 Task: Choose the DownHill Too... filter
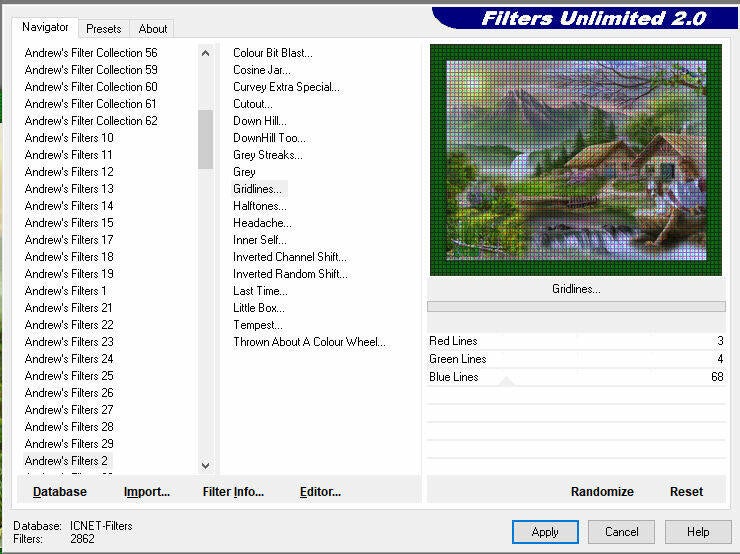pyautogui.click(x=269, y=138)
